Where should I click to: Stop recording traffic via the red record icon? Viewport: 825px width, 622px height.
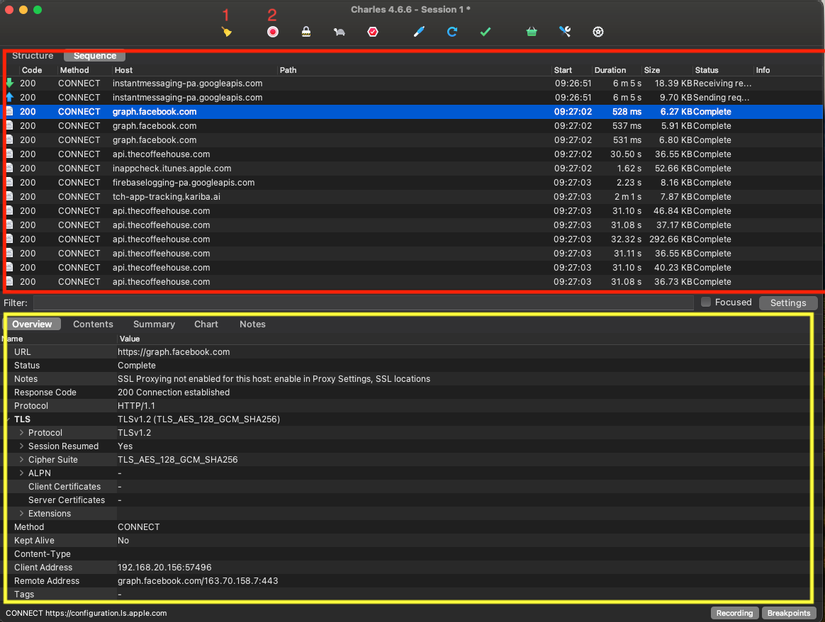click(270, 31)
